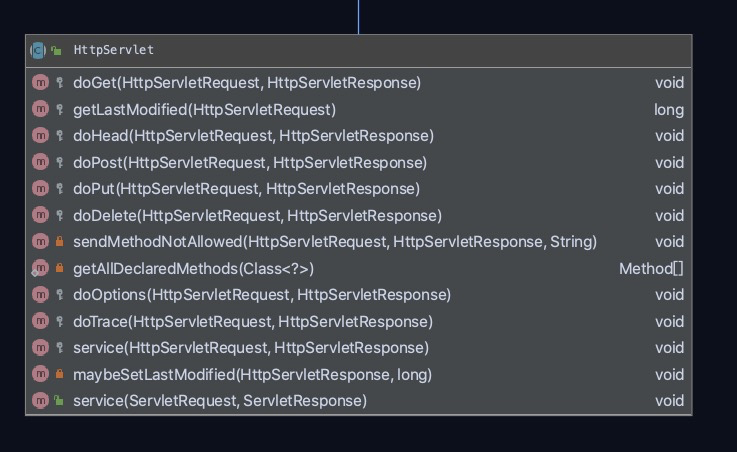This screenshot has width=737, height=452.
Task: Click the public visibility icon beside service(ServletRequest
Action: [59, 401]
